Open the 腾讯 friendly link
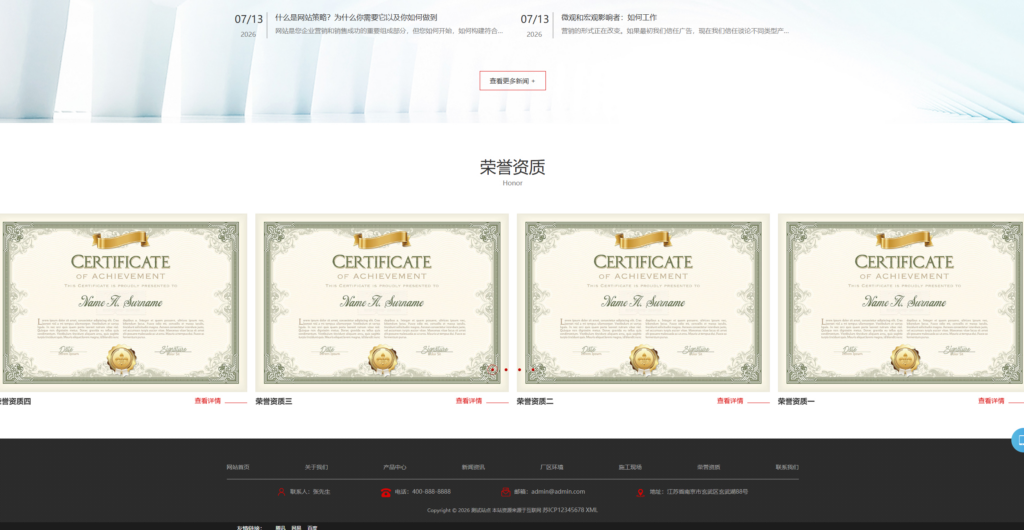Viewport: 1024px width, 530px height. coord(280,527)
